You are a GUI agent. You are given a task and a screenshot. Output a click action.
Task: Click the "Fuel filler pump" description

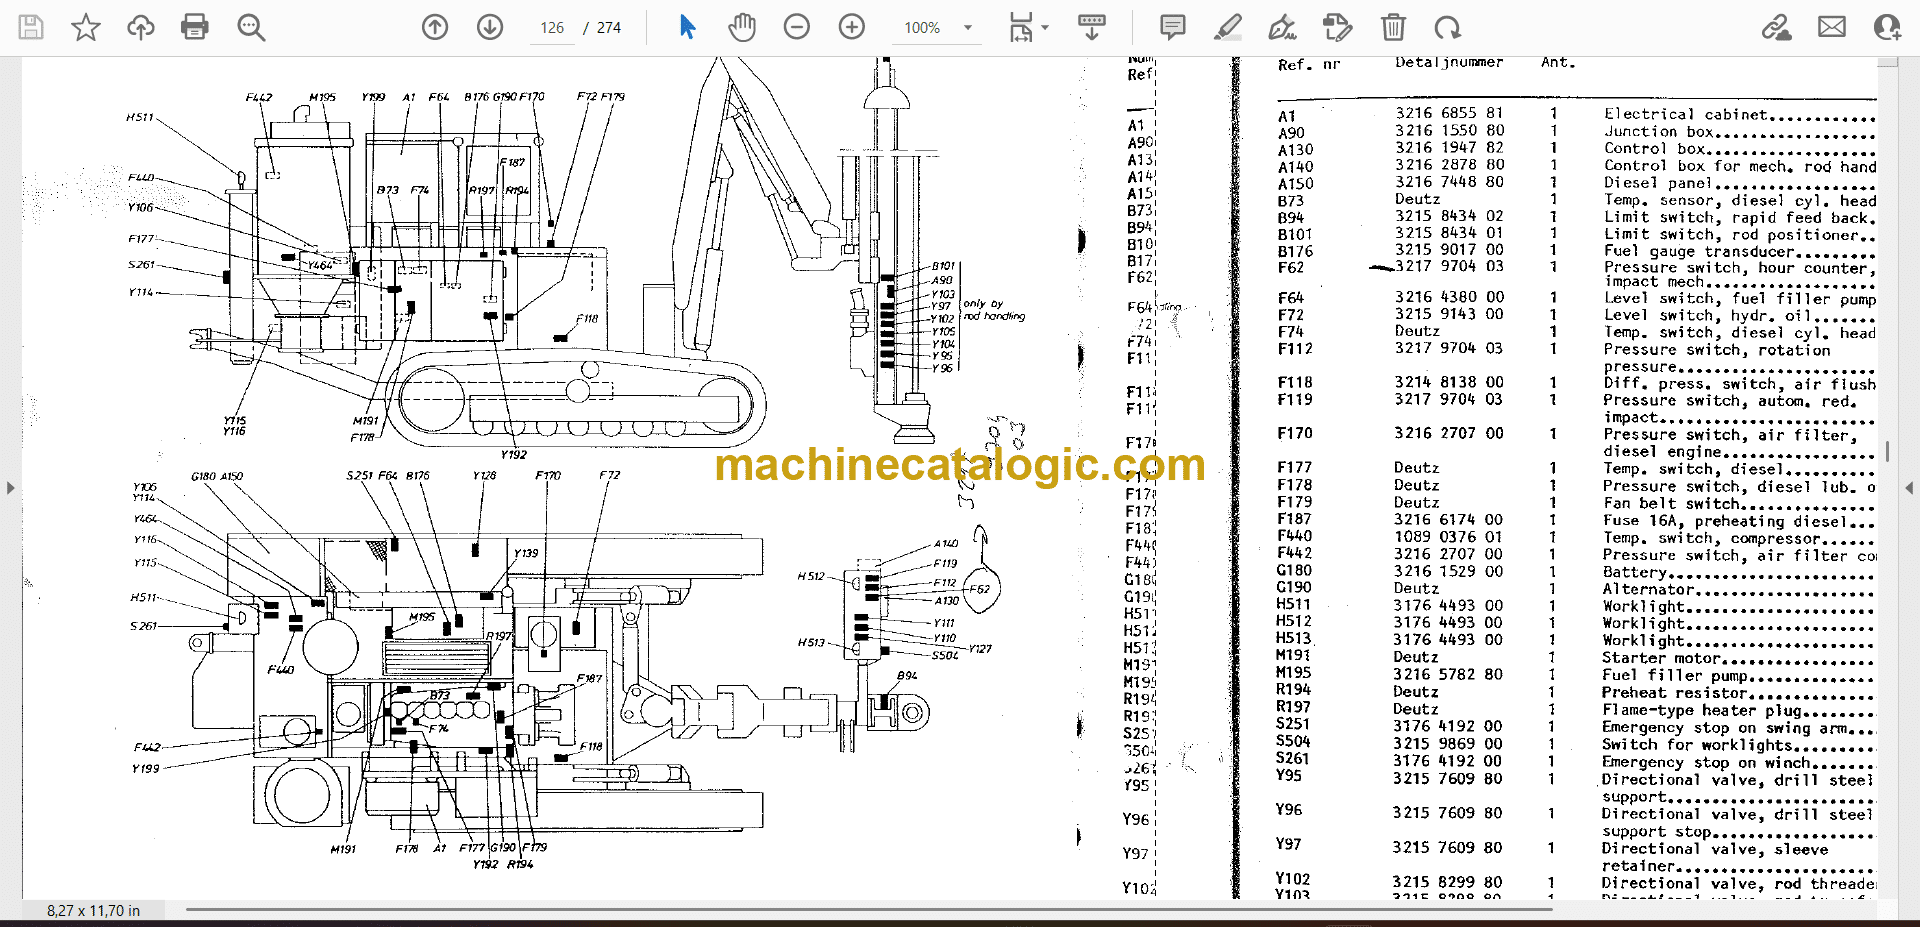point(1677,675)
